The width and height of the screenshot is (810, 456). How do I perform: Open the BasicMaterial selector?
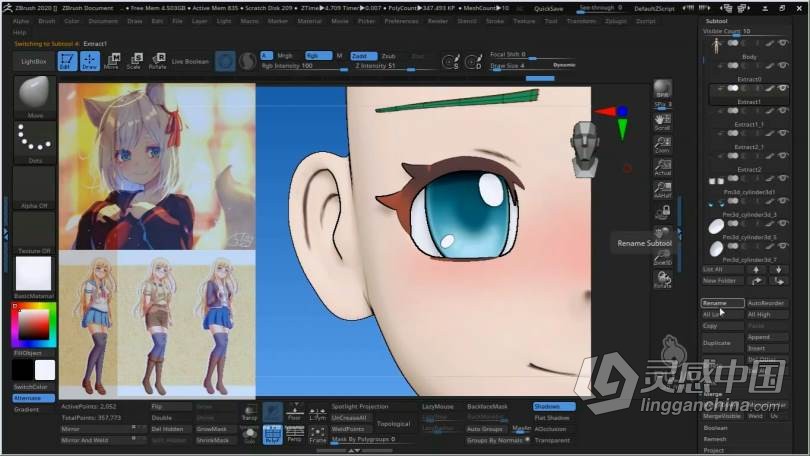[35, 277]
